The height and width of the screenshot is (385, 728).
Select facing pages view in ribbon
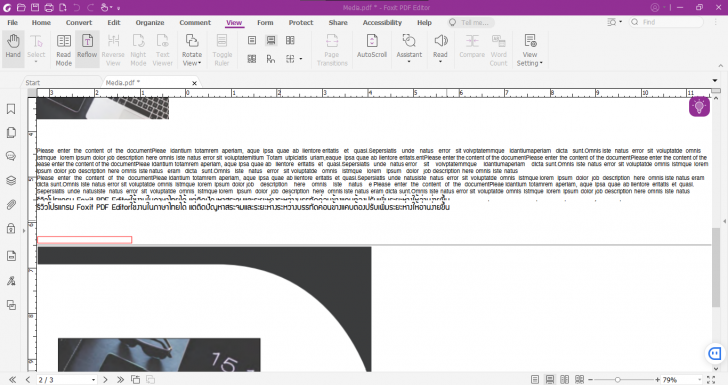point(290,40)
